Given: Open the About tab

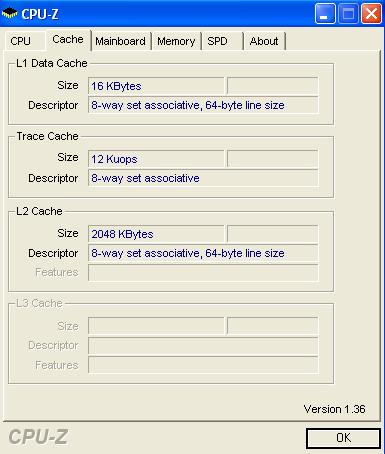Looking at the screenshot, I should 264,41.
